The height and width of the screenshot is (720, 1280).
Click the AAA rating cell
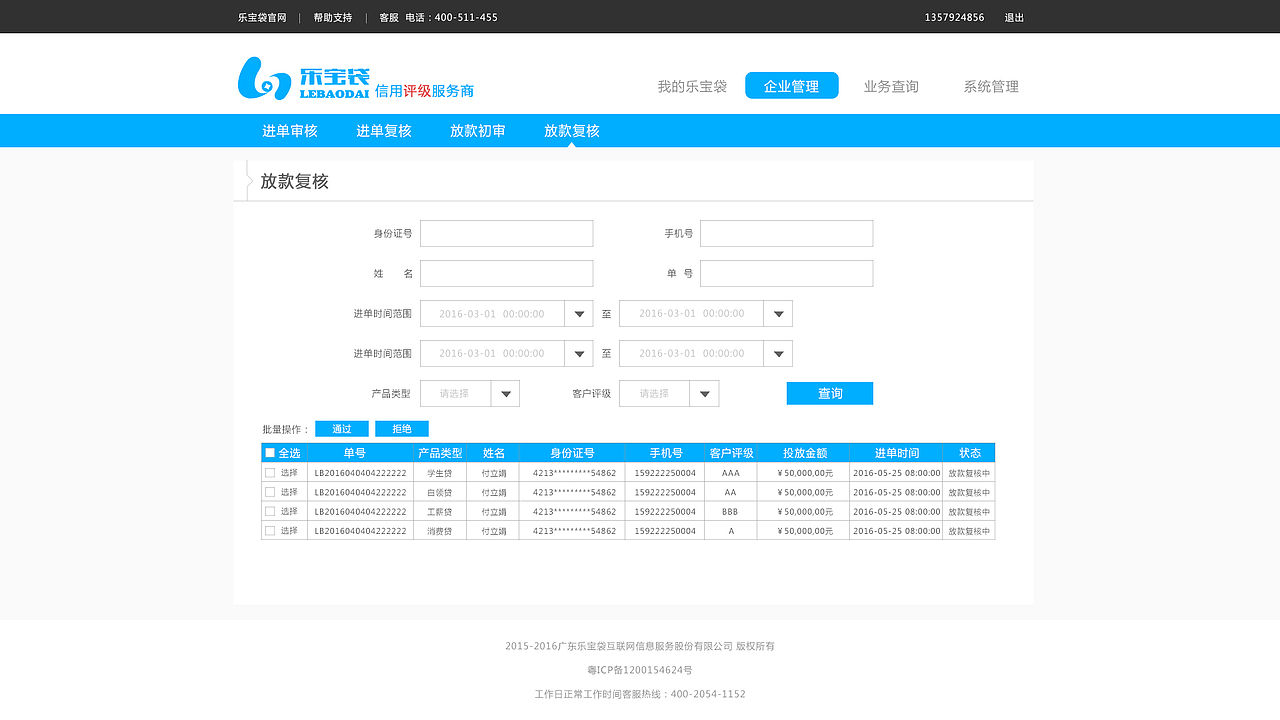(731, 473)
